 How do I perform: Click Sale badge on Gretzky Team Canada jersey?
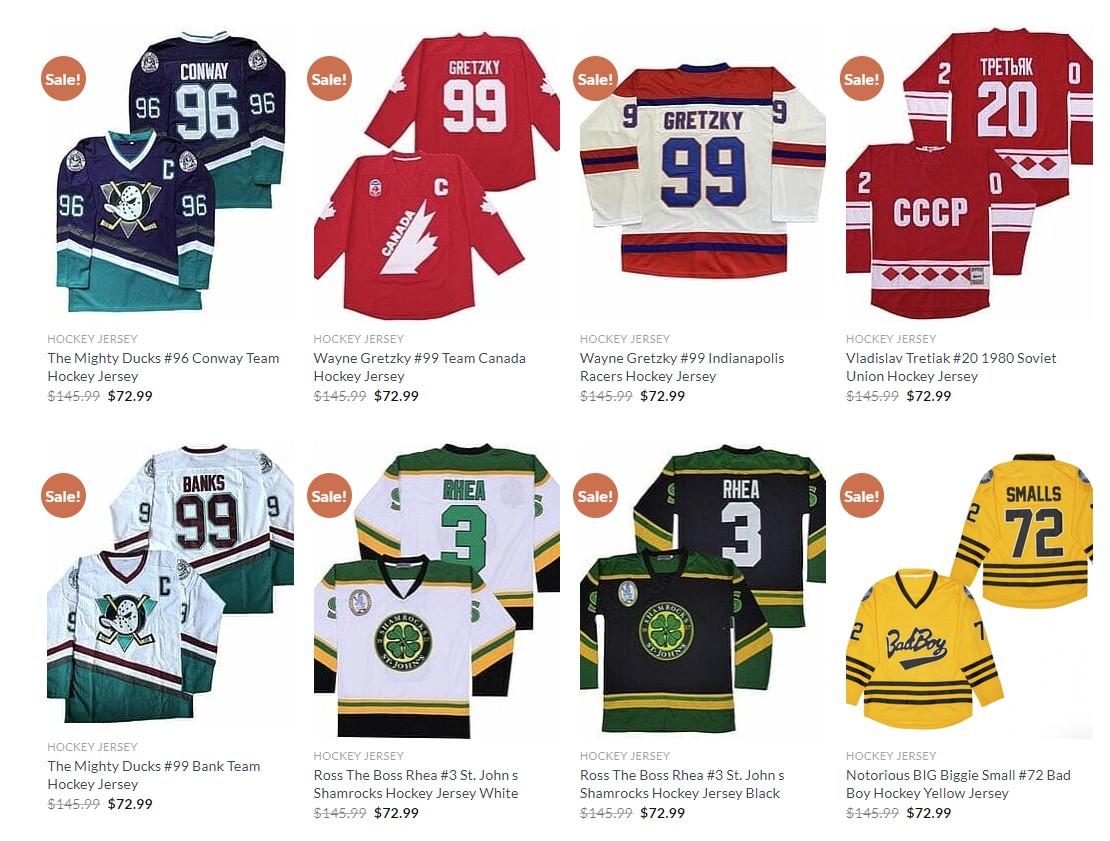(329, 79)
